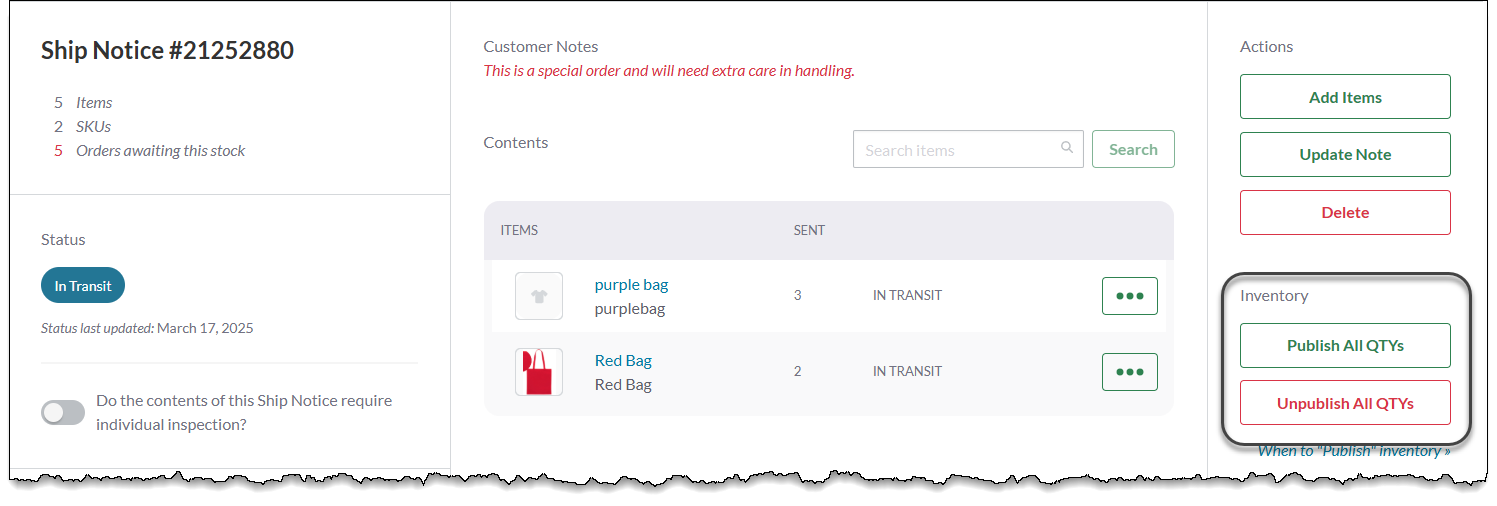This screenshot has height=506, width=1497.
Task: Publish All QTYs to inventory
Action: point(1345,346)
